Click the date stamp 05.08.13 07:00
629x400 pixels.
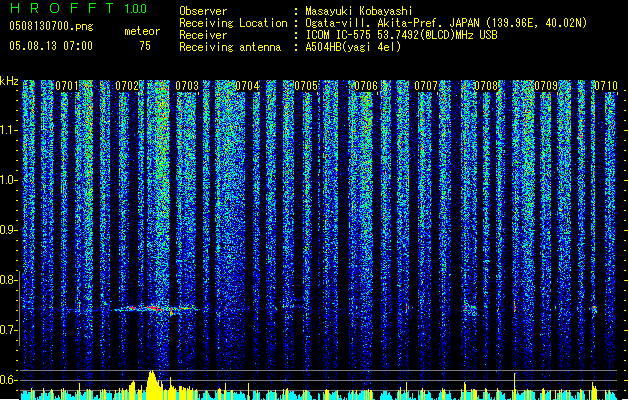pyautogui.click(x=51, y=46)
